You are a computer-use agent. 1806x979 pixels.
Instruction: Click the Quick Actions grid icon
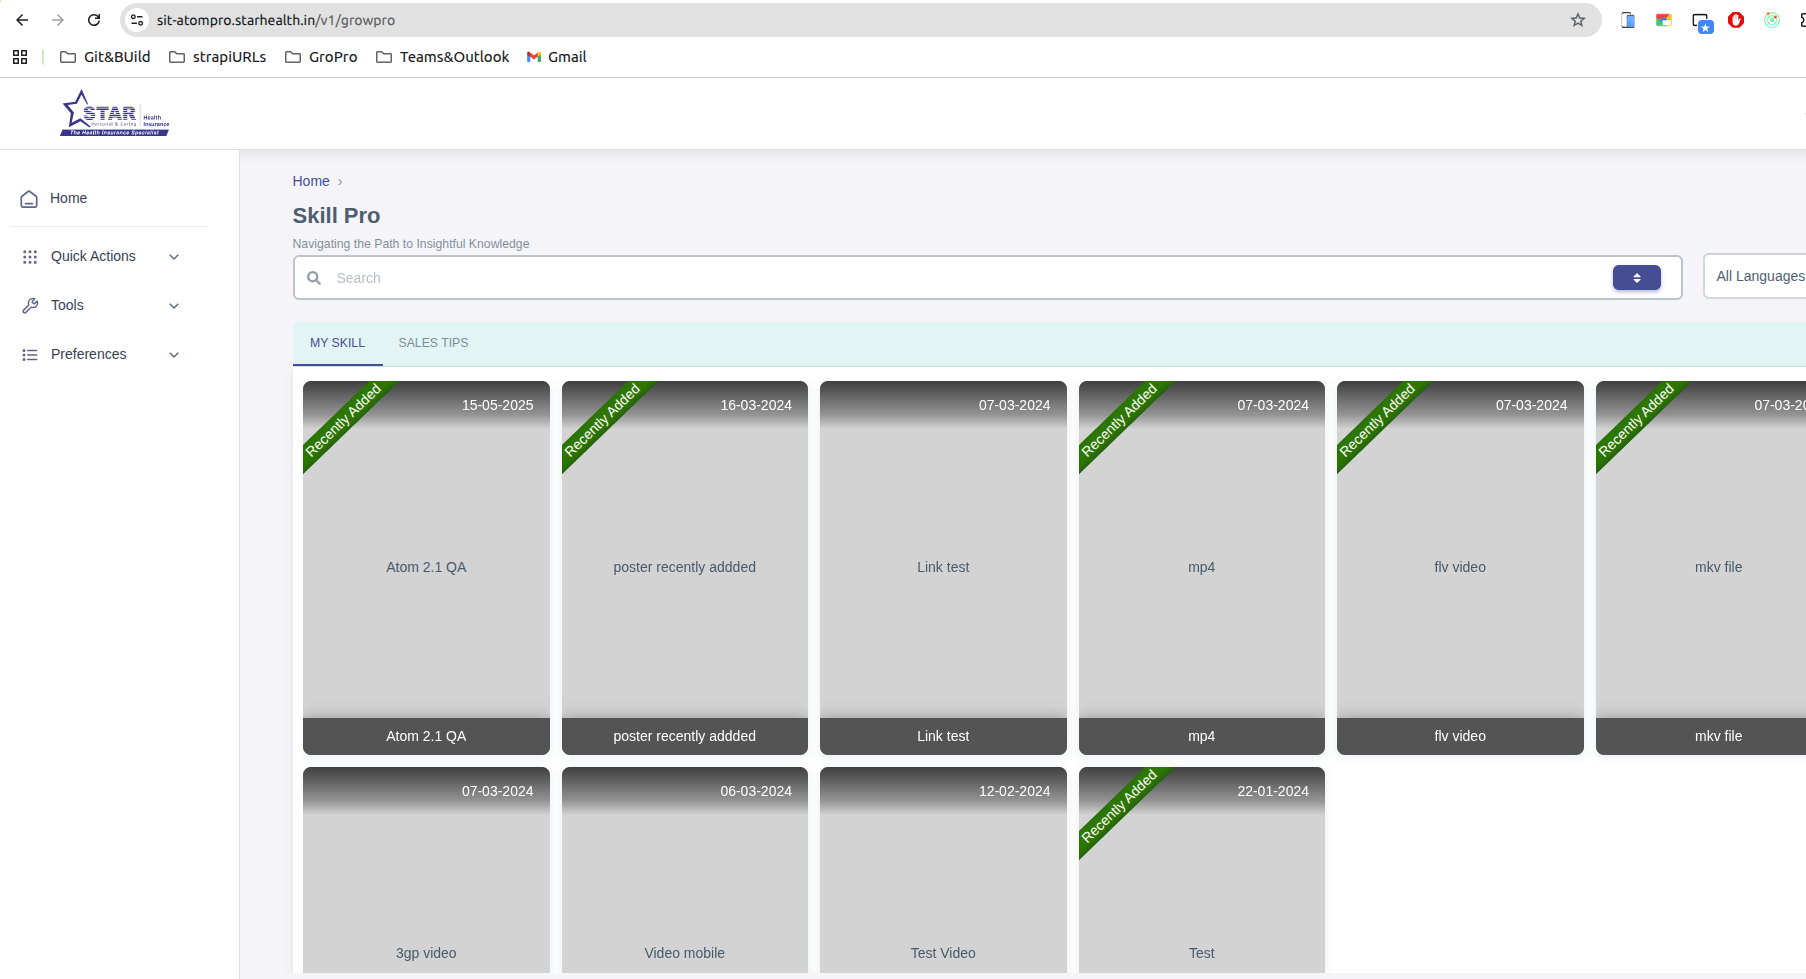point(30,257)
